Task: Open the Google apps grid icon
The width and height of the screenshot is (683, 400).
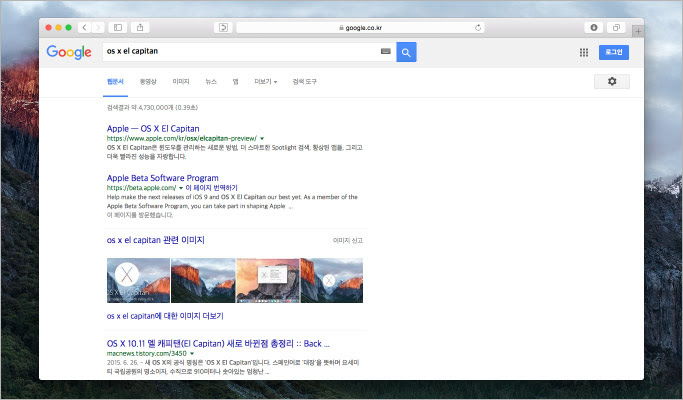Action: (584, 52)
